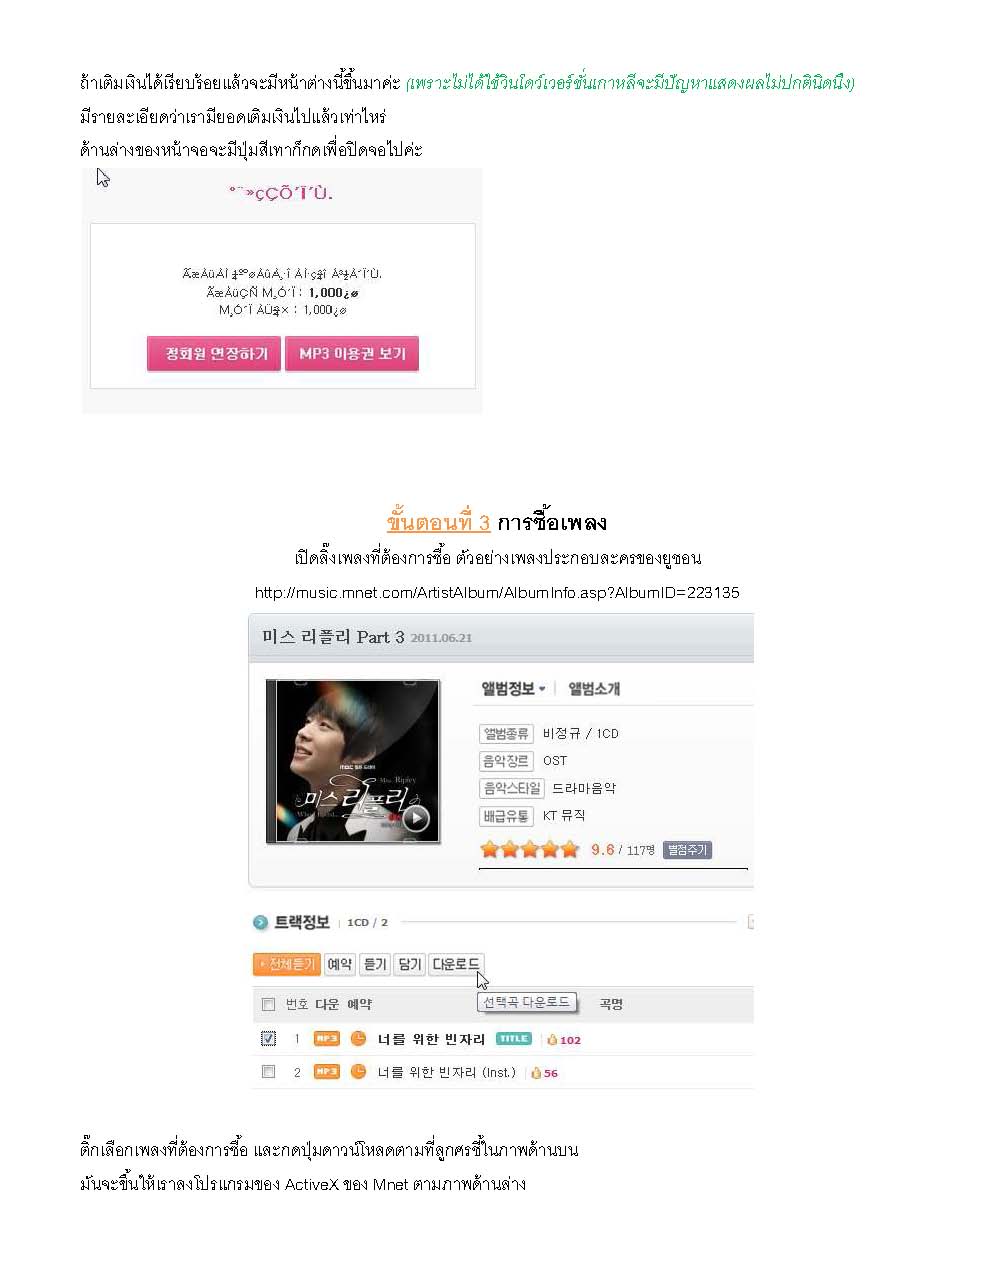Expand 앨범정보 dropdown arrow
Image resolution: width=987 pixels, height=1277 pixels.
point(542,689)
